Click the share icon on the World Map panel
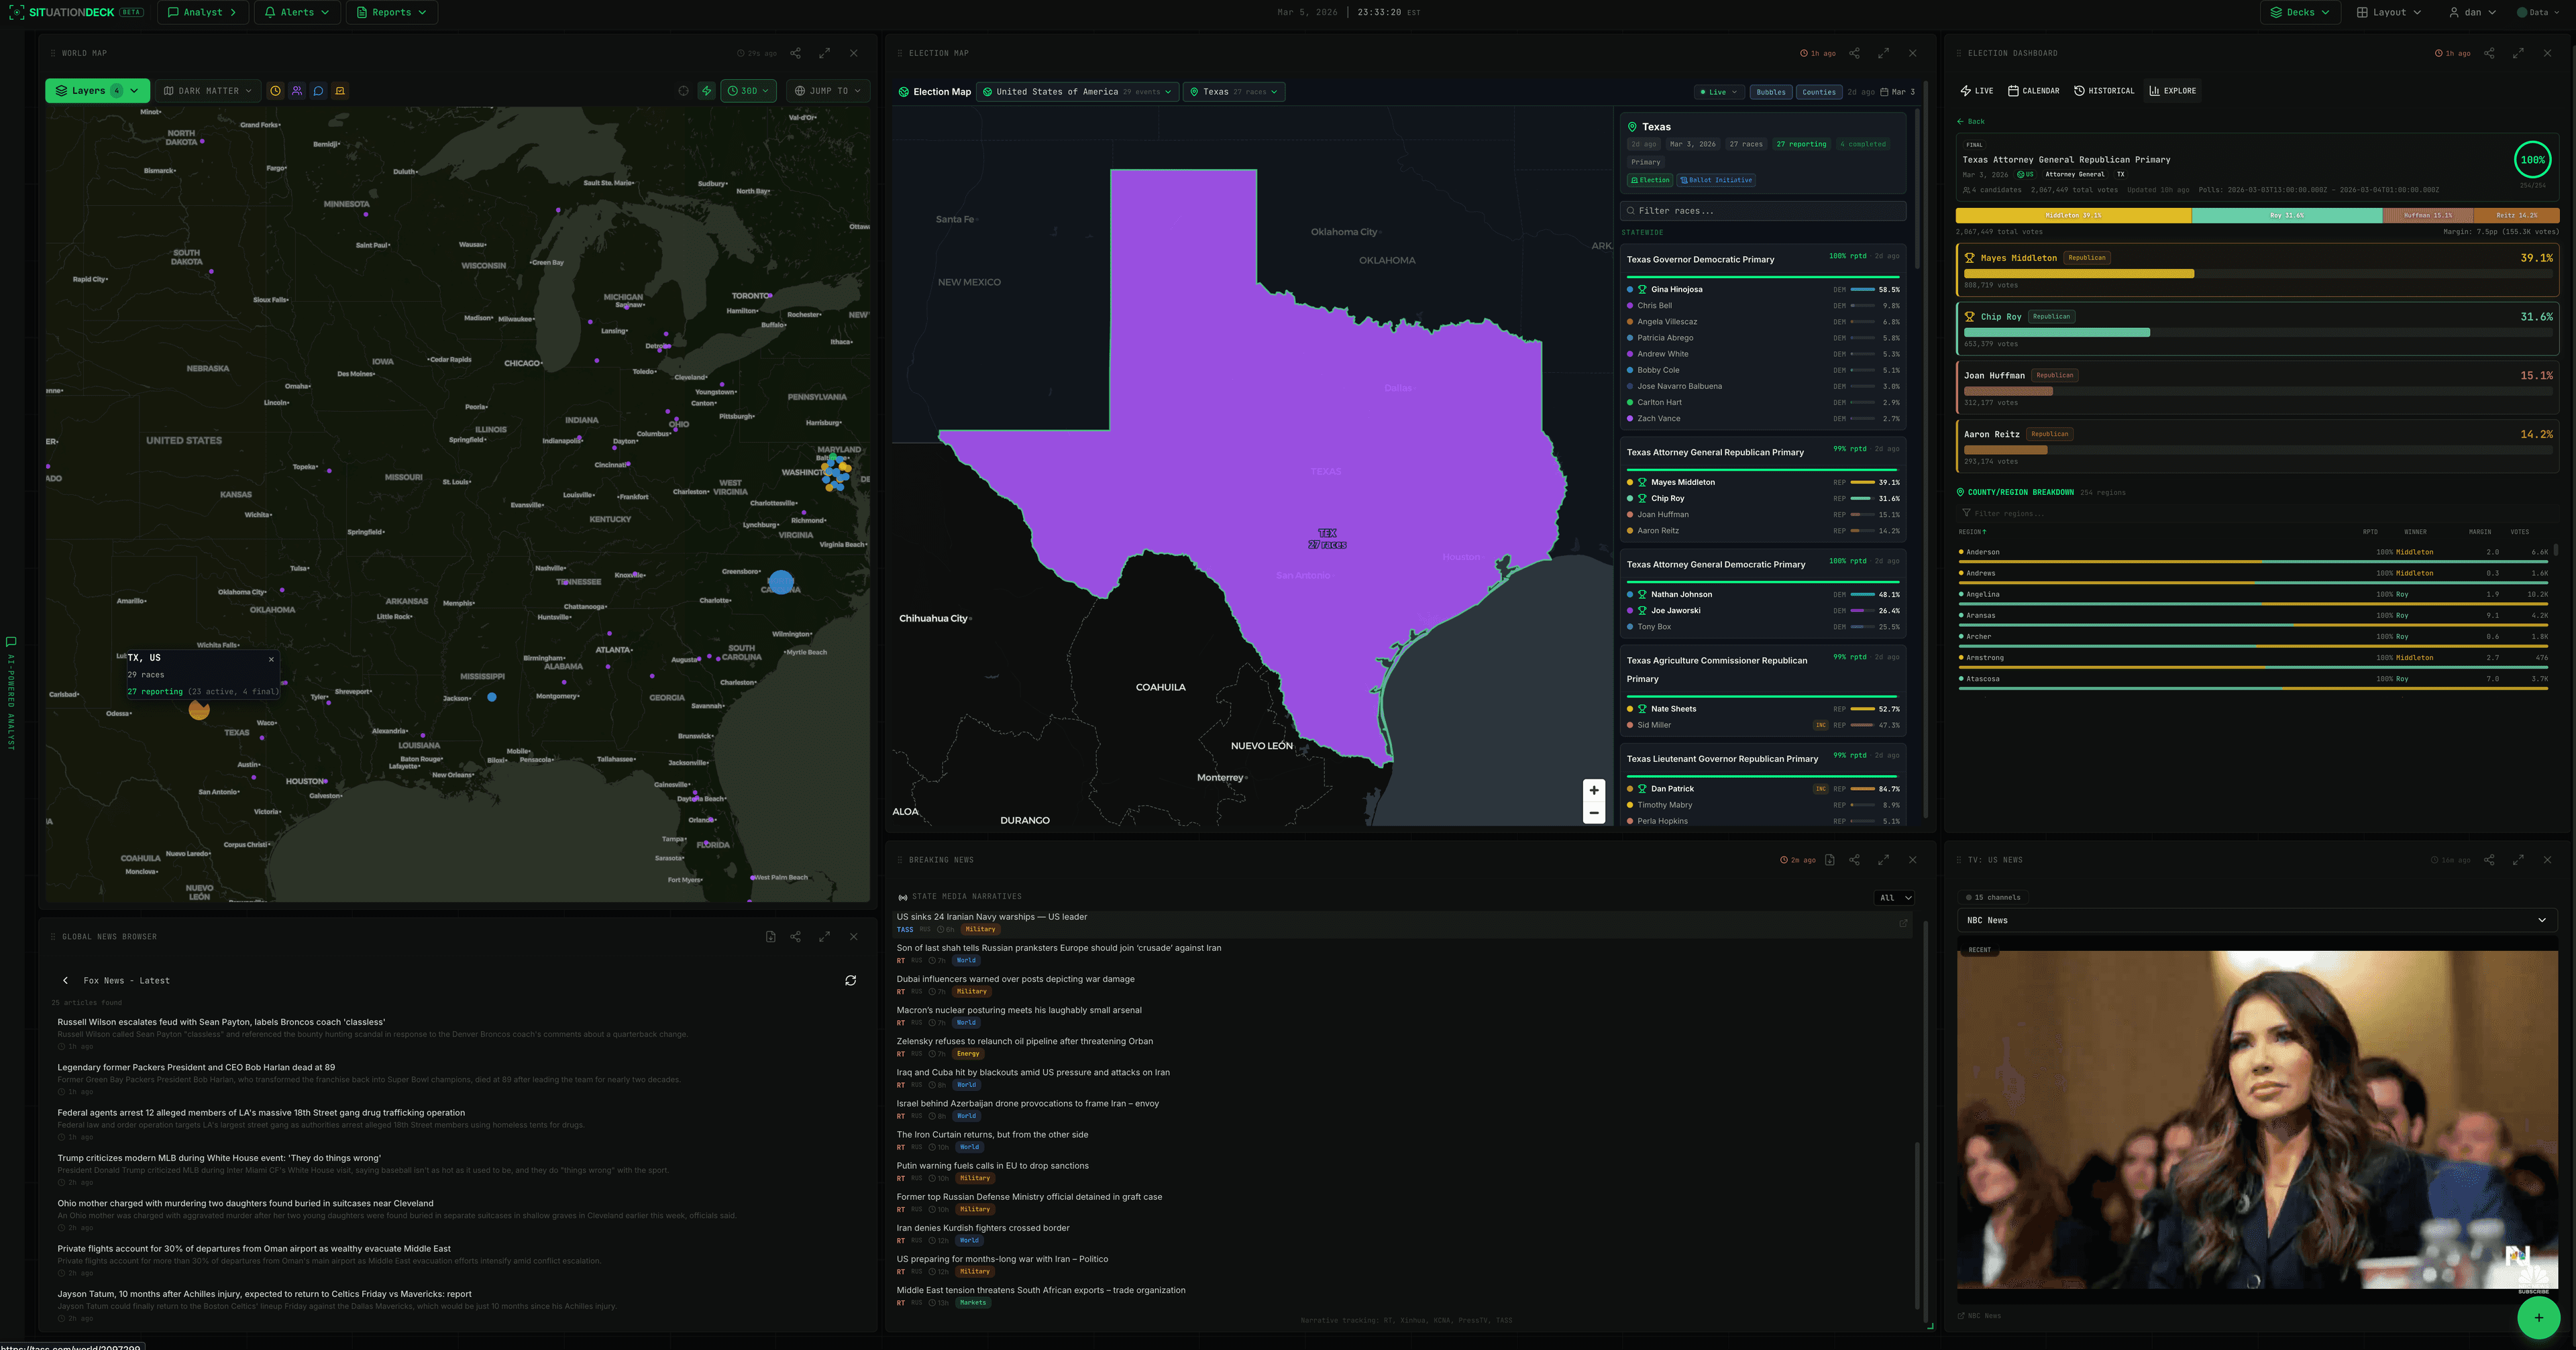 pos(796,53)
